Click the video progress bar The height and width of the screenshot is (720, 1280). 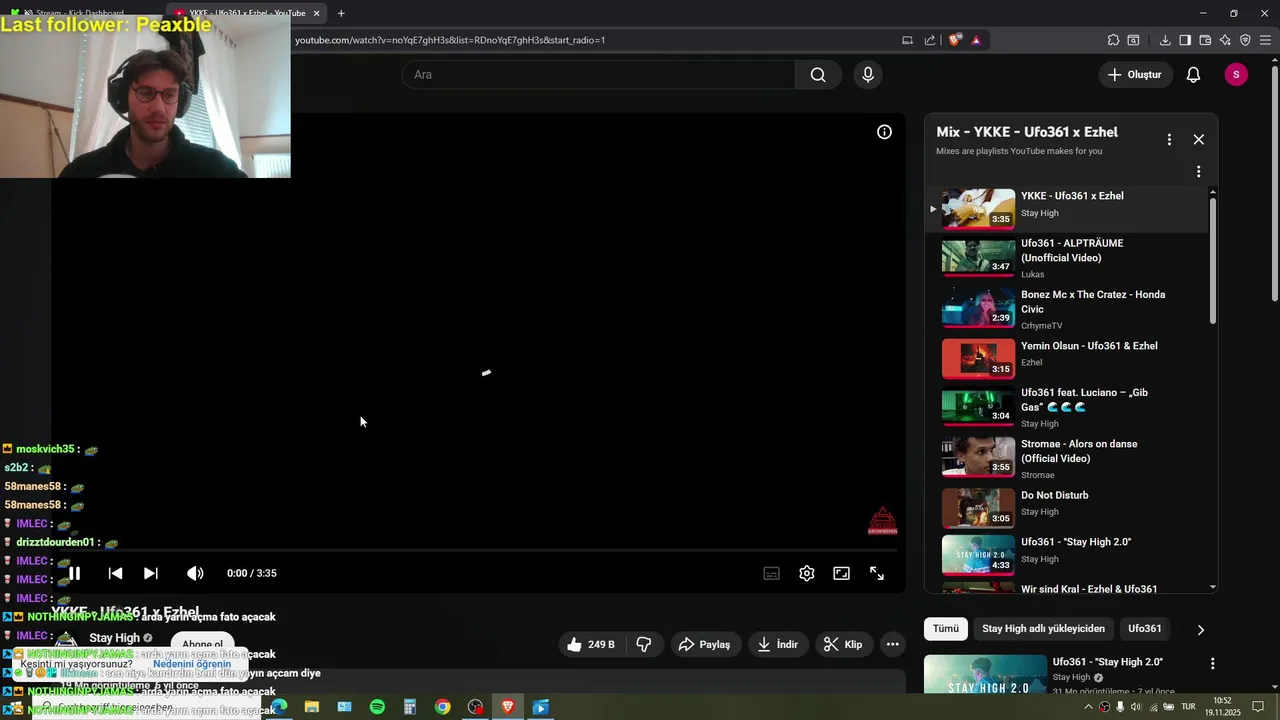478,551
